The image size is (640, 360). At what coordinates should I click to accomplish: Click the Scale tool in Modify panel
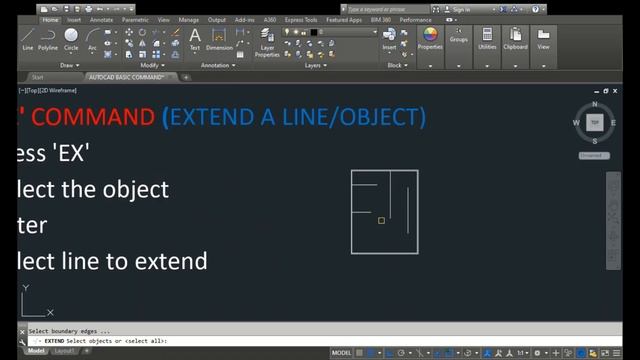pyautogui.click(x=142, y=54)
